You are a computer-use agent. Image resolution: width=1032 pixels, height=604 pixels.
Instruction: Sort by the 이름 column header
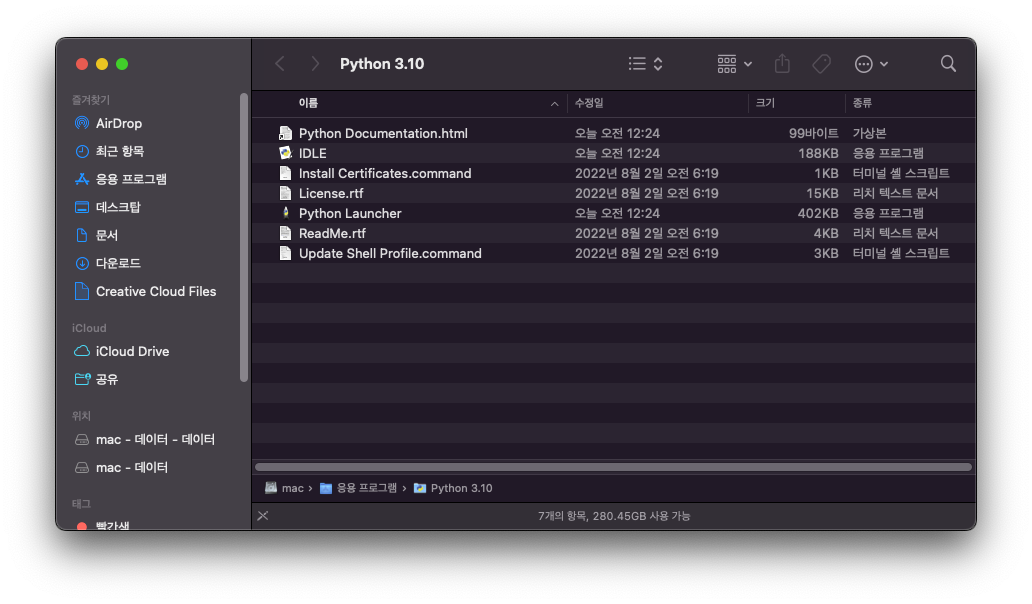tap(308, 103)
